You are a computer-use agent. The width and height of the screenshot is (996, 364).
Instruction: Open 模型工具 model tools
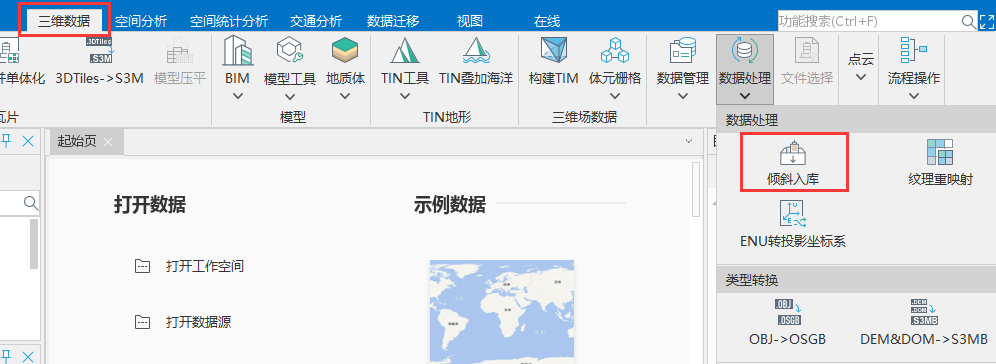coord(290,62)
